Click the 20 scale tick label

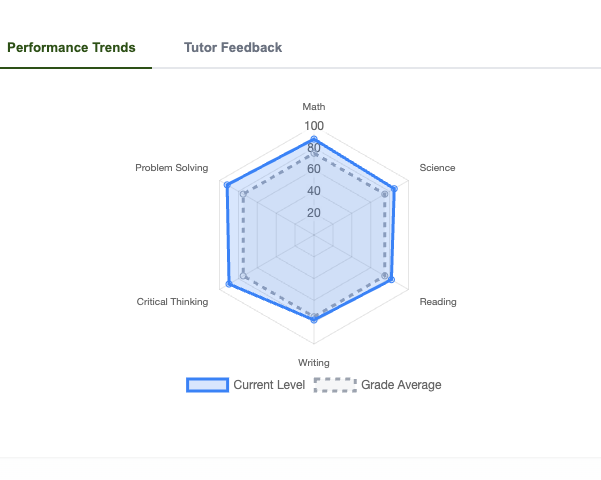pos(314,212)
